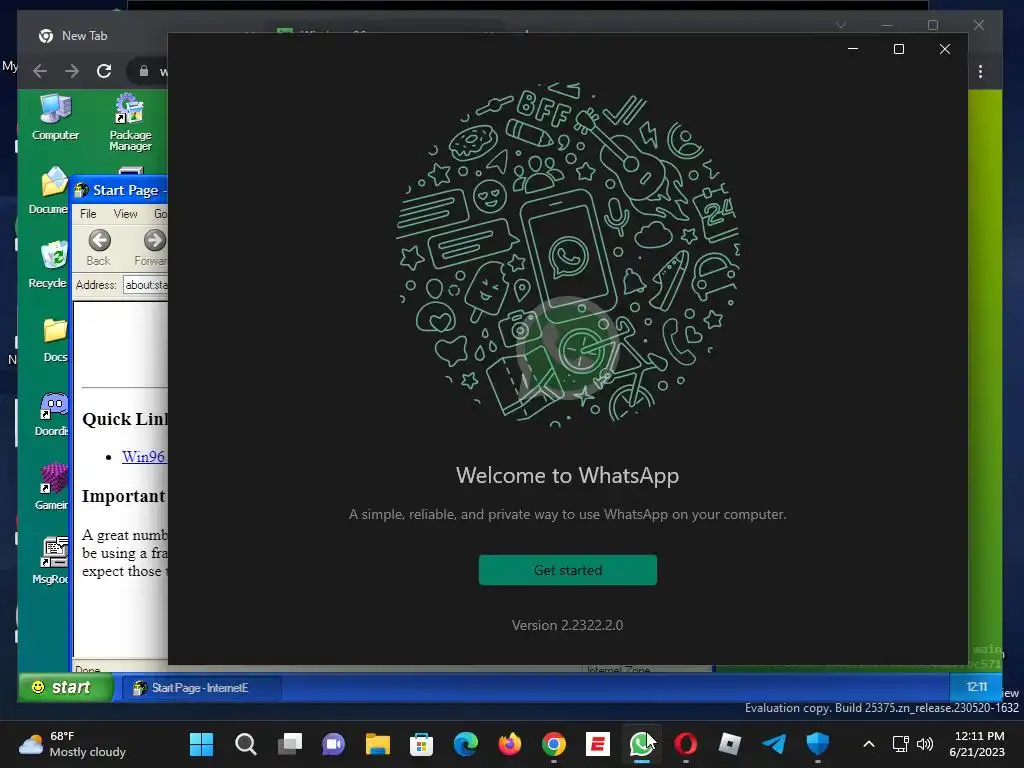Open Roblox from the taskbar
The width and height of the screenshot is (1024, 768).
click(729, 744)
